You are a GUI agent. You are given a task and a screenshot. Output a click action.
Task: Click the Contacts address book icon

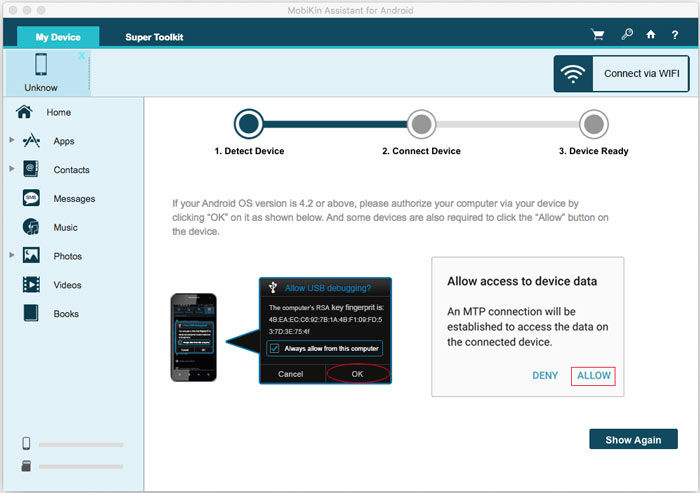tap(31, 169)
